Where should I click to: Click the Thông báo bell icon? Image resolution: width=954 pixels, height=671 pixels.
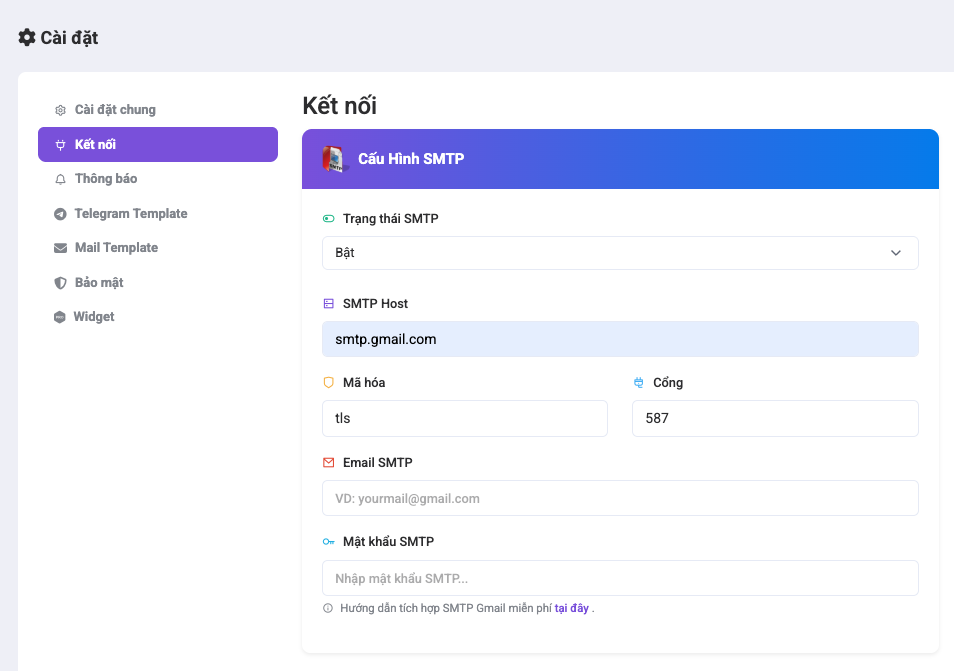pos(60,179)
